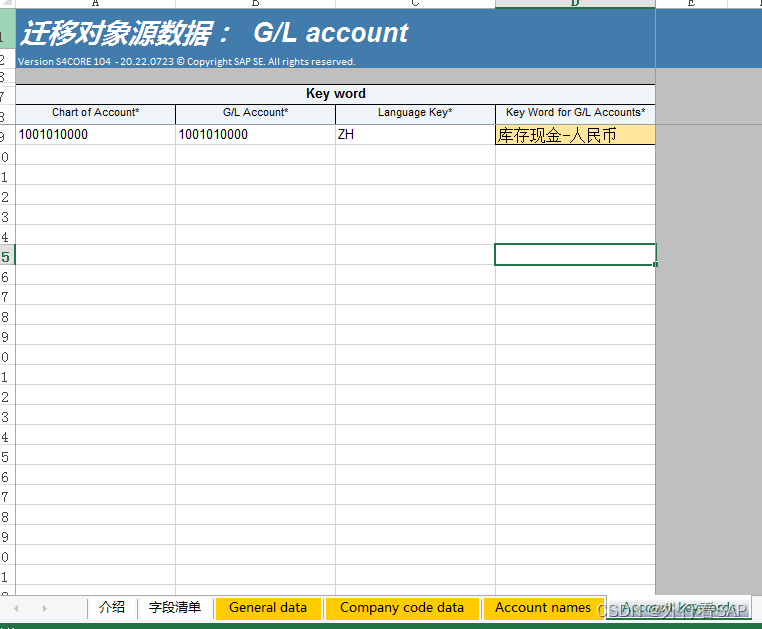The height and width of the screenshot is (629, 762).
Task: Switch to the 字段清单 sheet tab
Action: tap(175, 608)
